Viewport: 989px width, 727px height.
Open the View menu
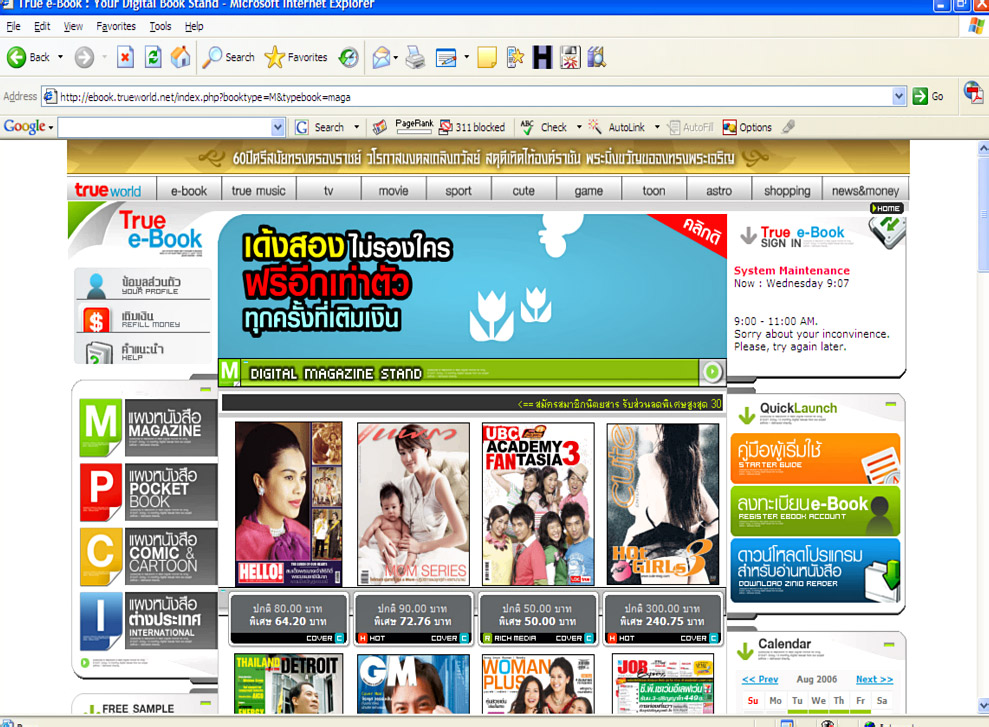coord(73,26)
